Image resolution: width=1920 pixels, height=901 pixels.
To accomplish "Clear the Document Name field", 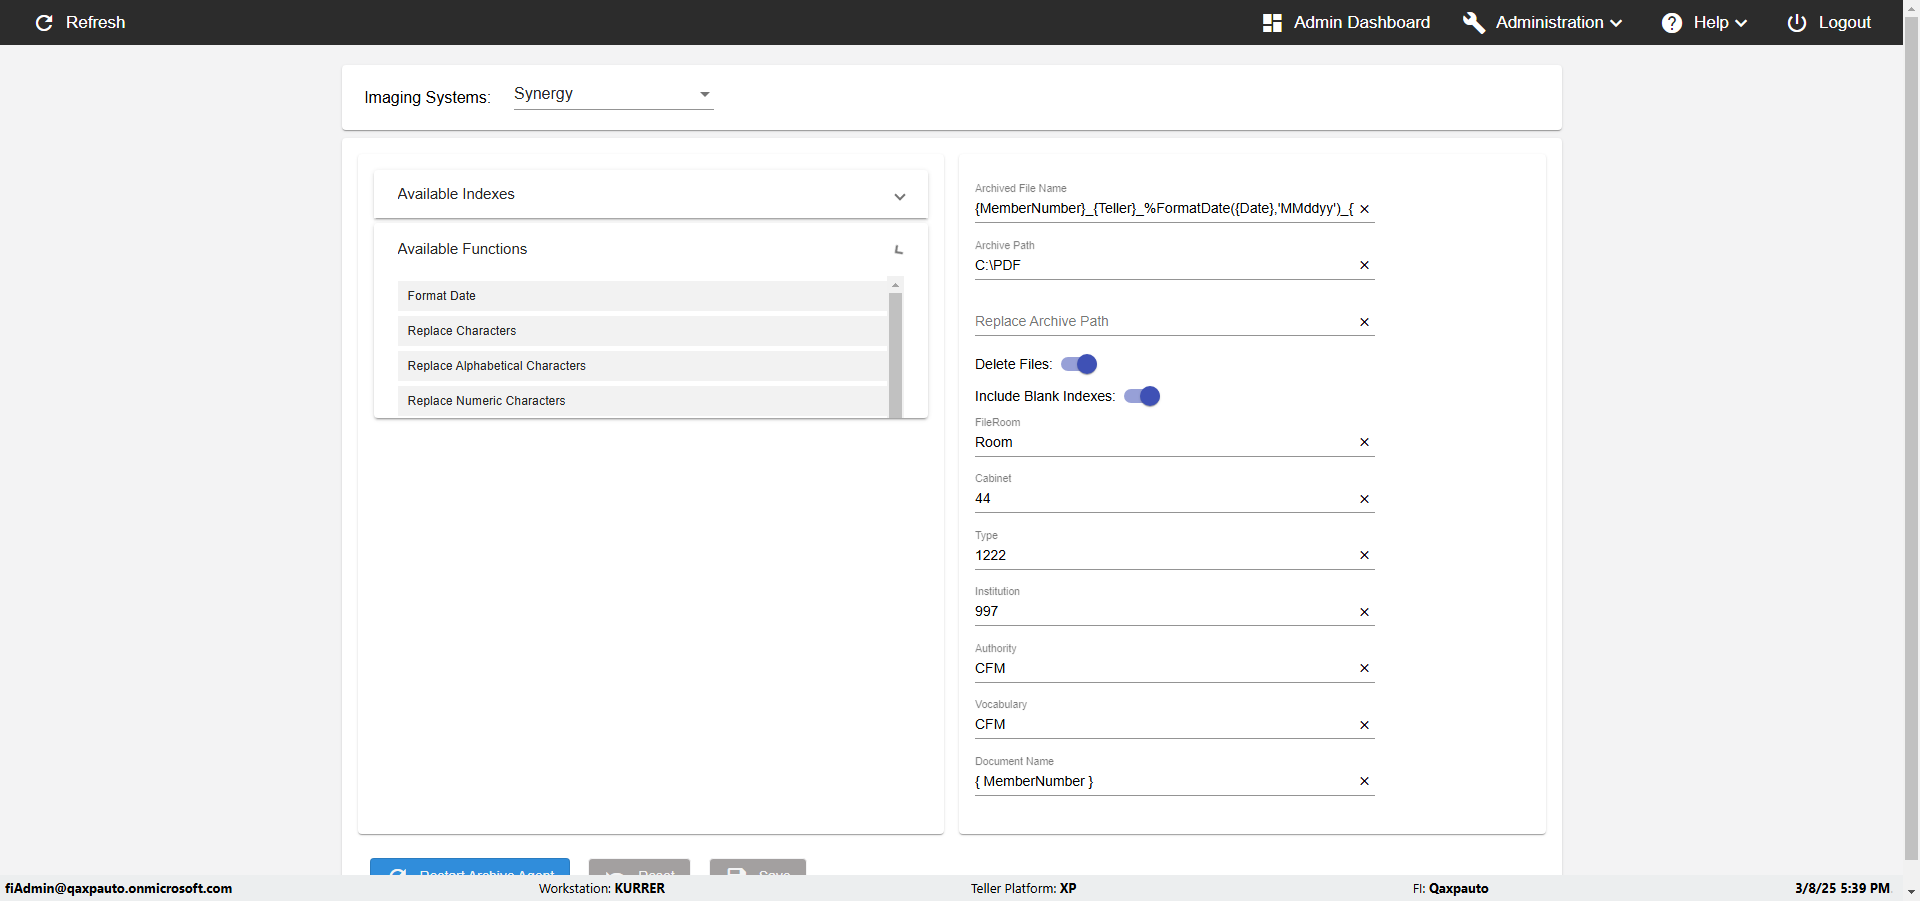I will [x=1364, y=781].
